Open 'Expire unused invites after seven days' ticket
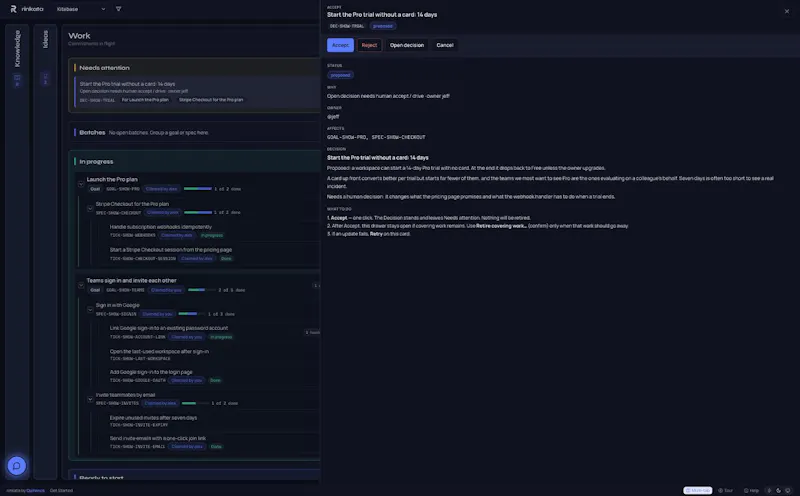The image size is (800, 496). point(153,417)
